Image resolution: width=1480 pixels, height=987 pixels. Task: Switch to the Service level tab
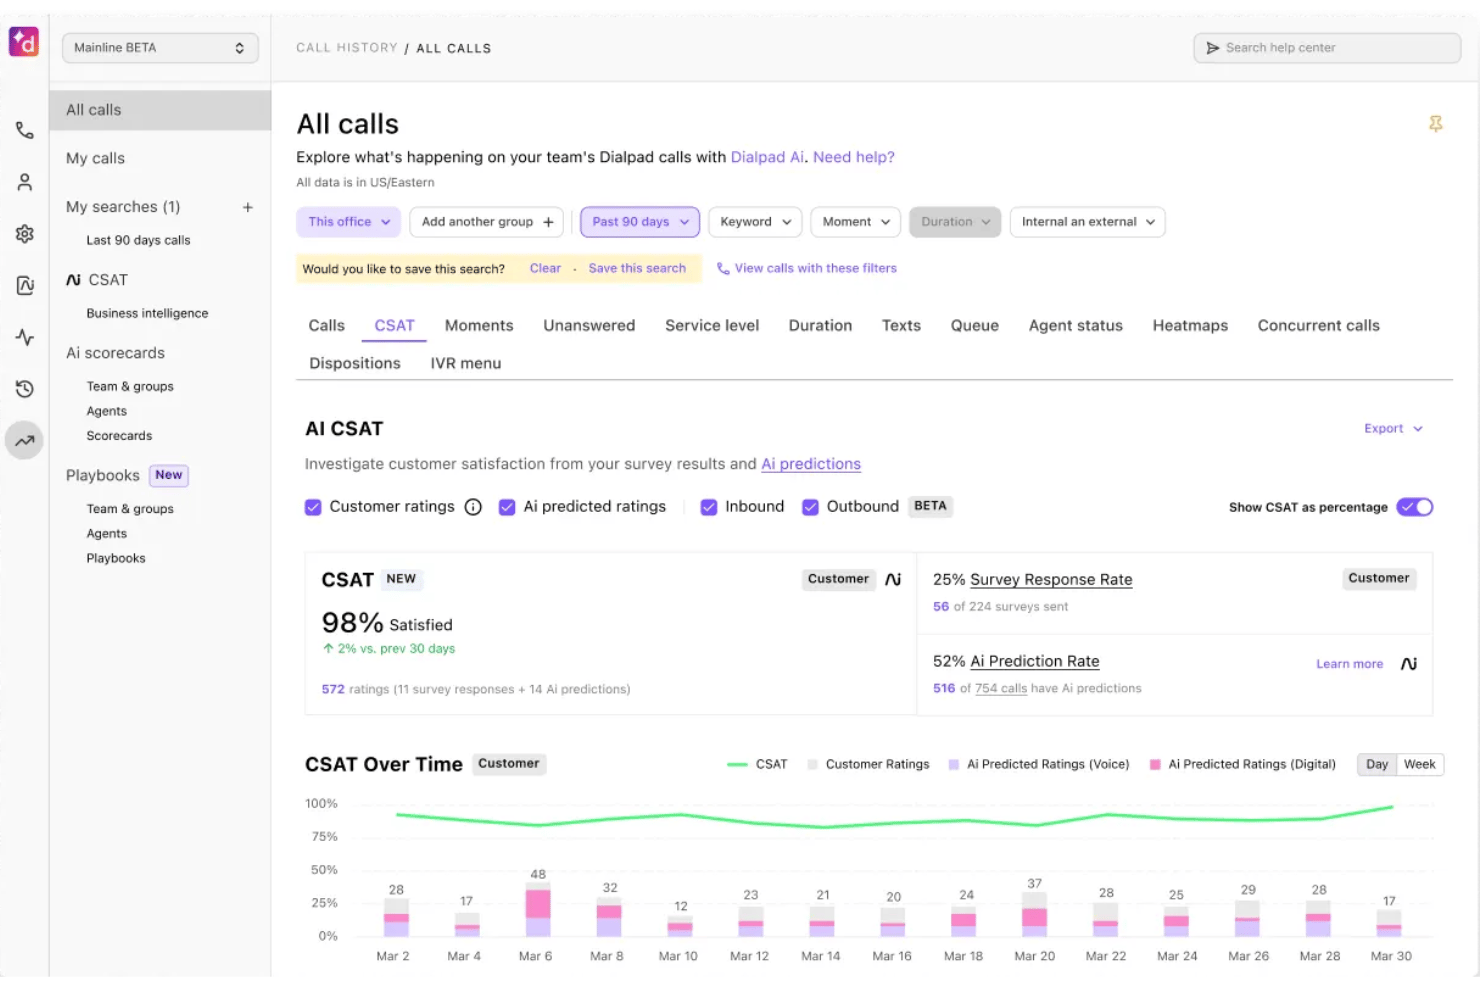pos(712,326)
